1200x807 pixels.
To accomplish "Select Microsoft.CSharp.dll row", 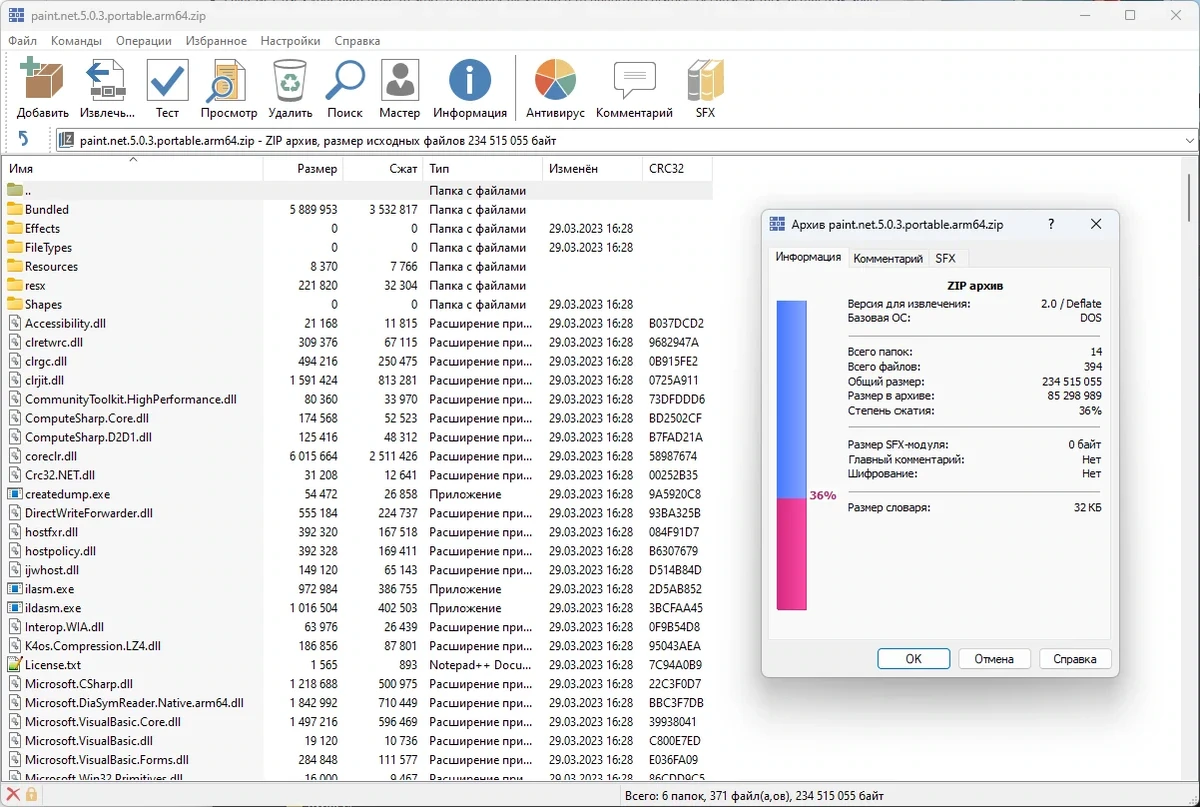I will (358, 684).
